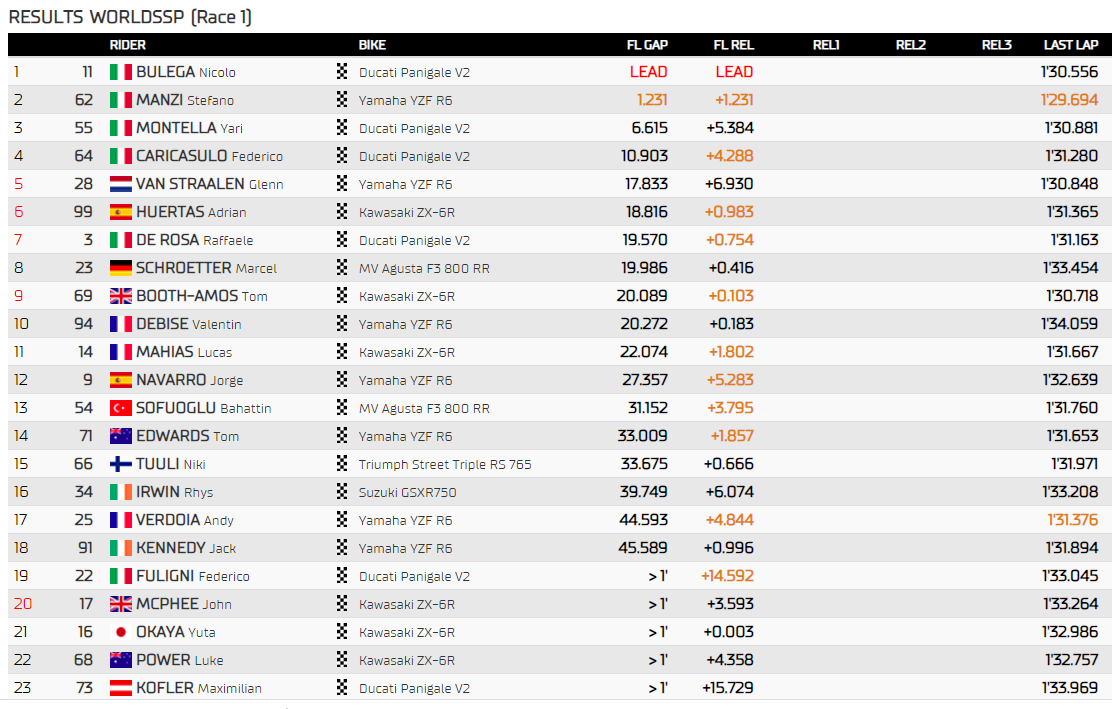Click the checkered flag icon in Manzi's row
The width and height of the screenshot is (1112, 709).
pos(342,100)
